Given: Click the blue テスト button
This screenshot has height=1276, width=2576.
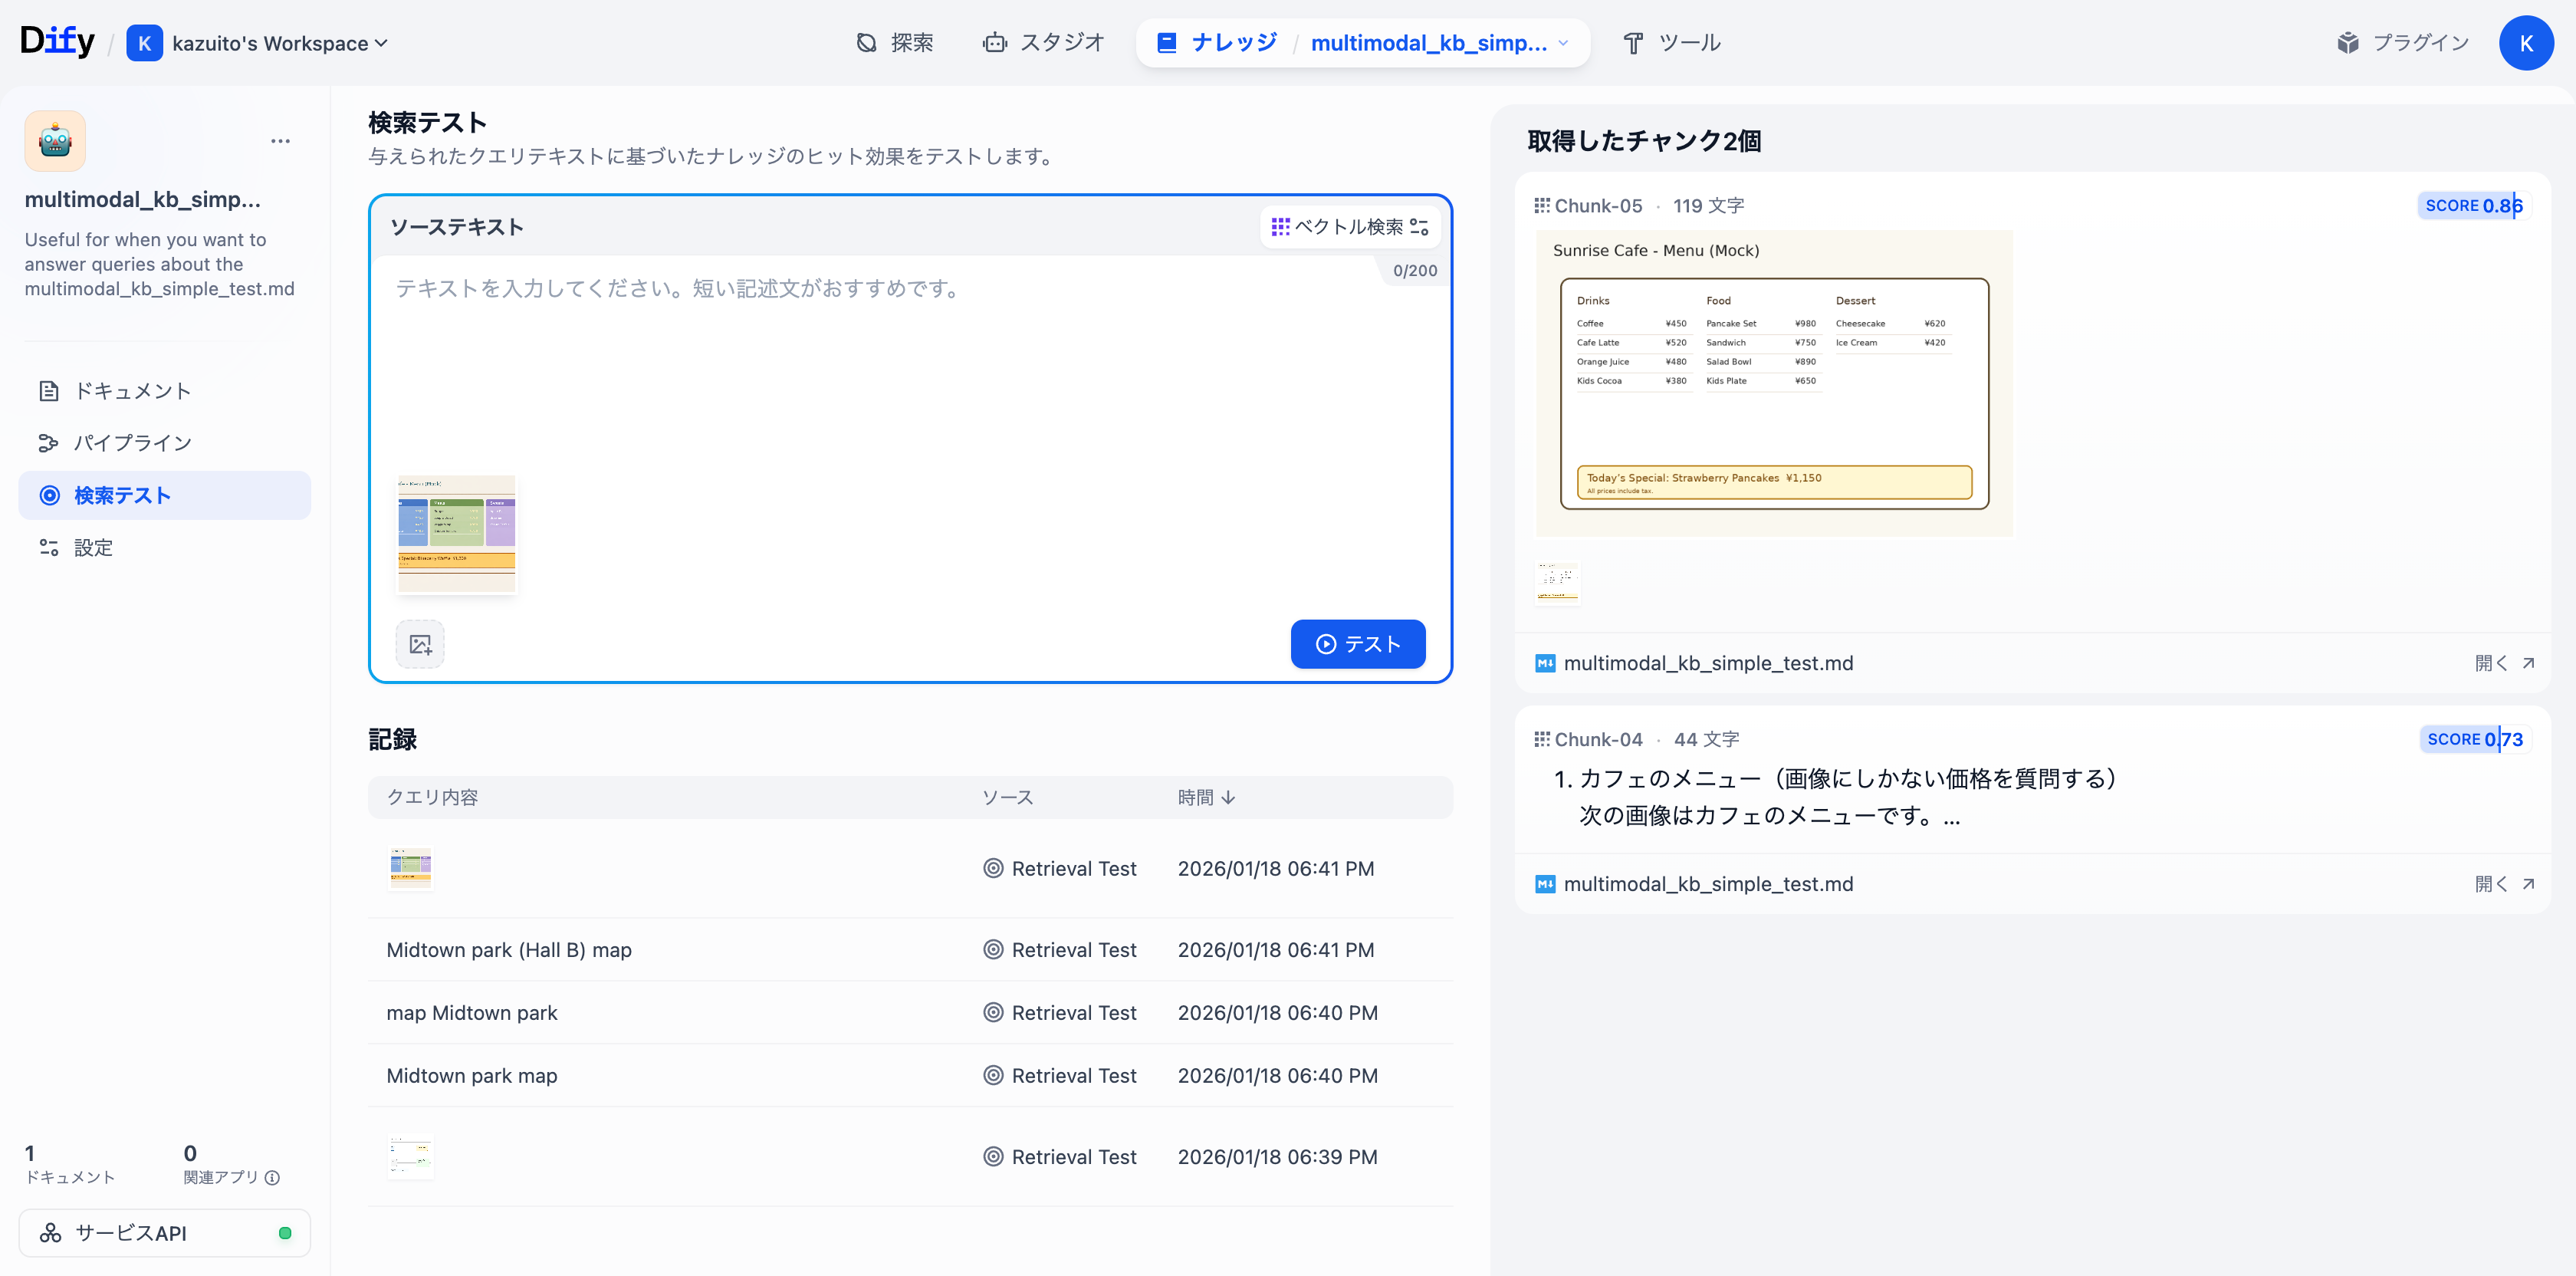Looking at the screenshot, I should [x=1357, y=644].
